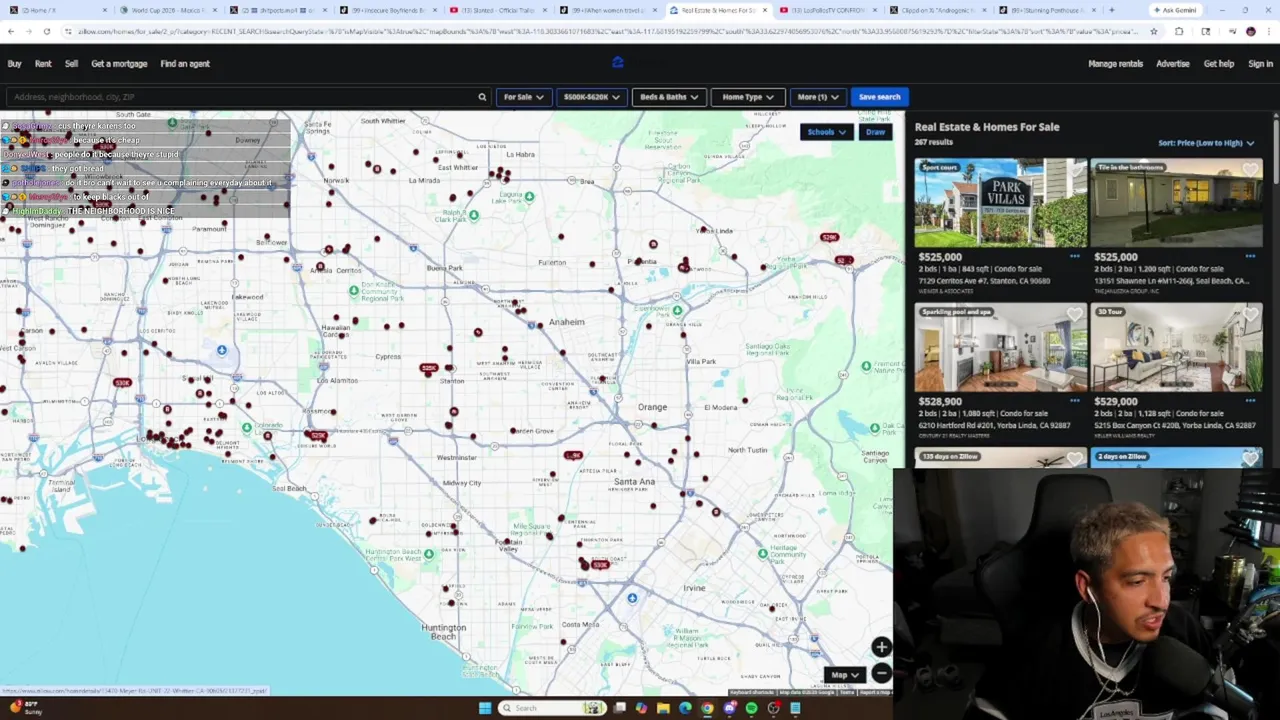Open the Buy menu

pyautogui.click(x=15, y=64)
